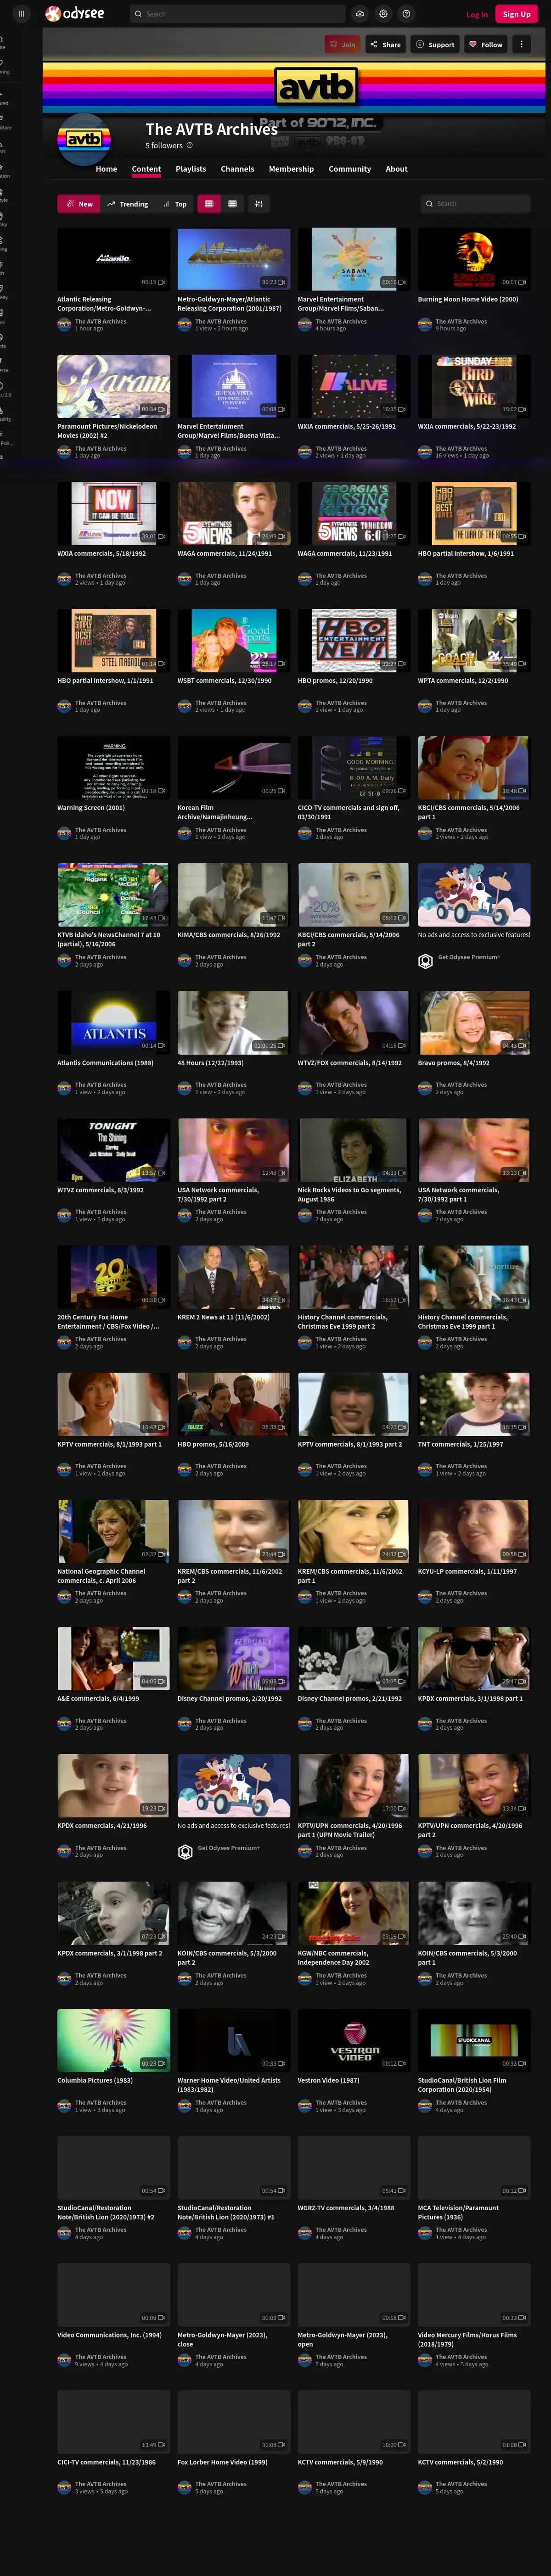Open TNT commercials, 1/25/1997 title

pyautogui.click(x=460, y=1444)
